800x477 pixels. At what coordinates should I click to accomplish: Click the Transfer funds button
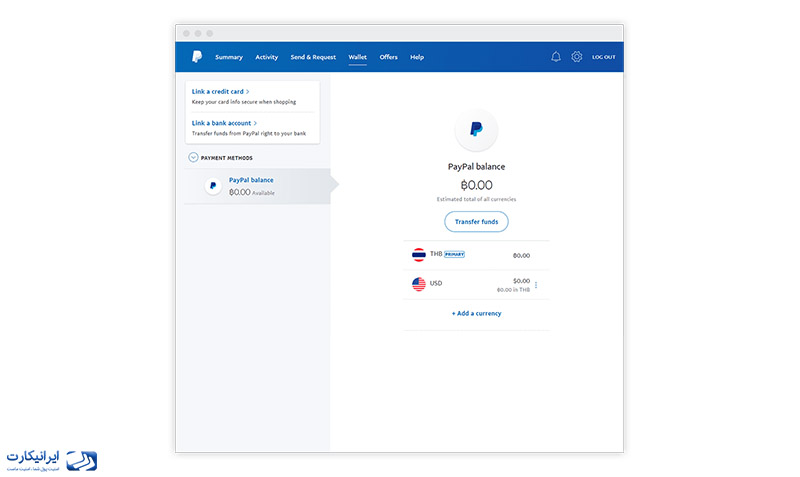coord(476,222)
